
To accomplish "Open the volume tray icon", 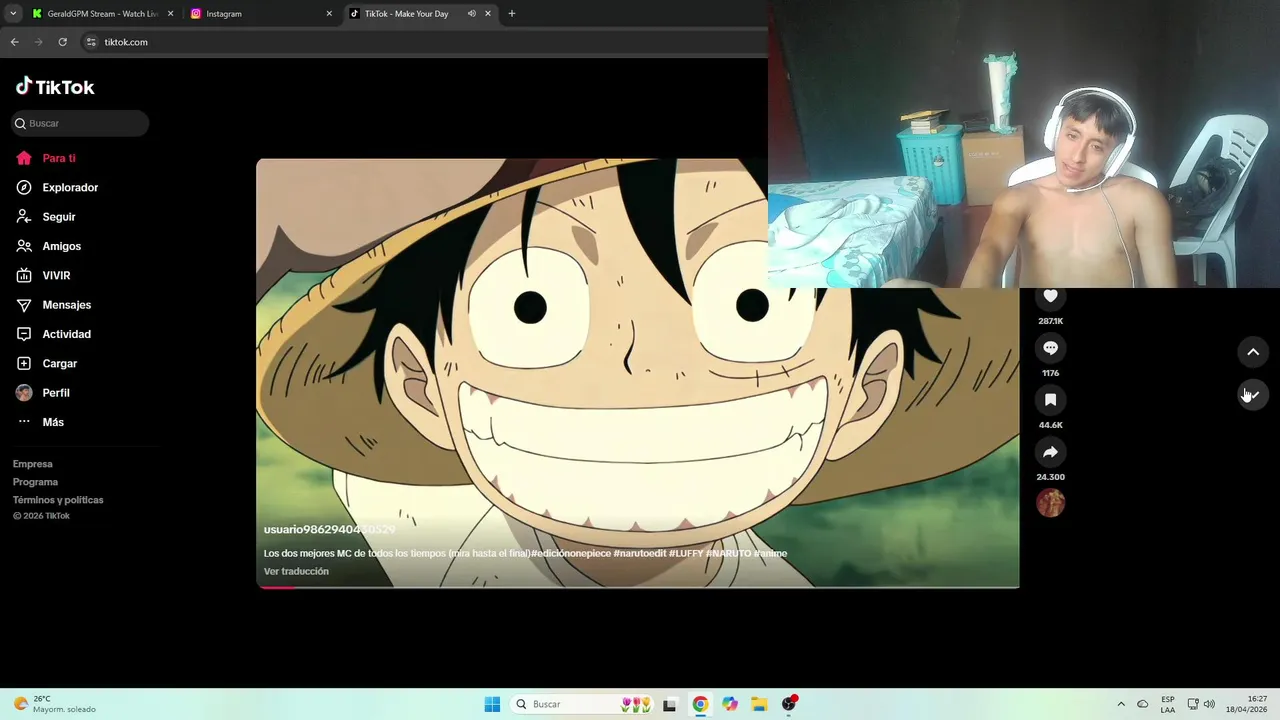I will pyautogui.click(x=1209, y=704).
